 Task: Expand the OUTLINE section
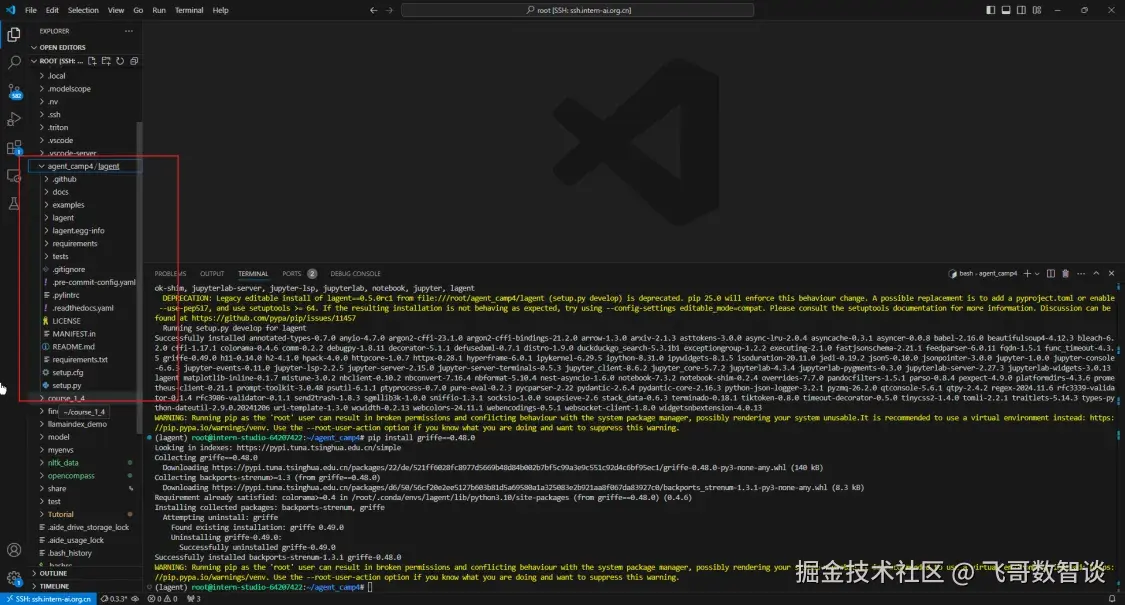[x=85, y=573]
